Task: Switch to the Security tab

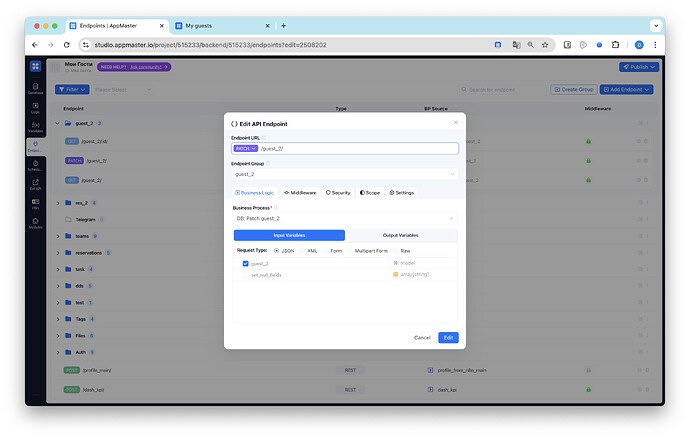Action: [338, 193]
